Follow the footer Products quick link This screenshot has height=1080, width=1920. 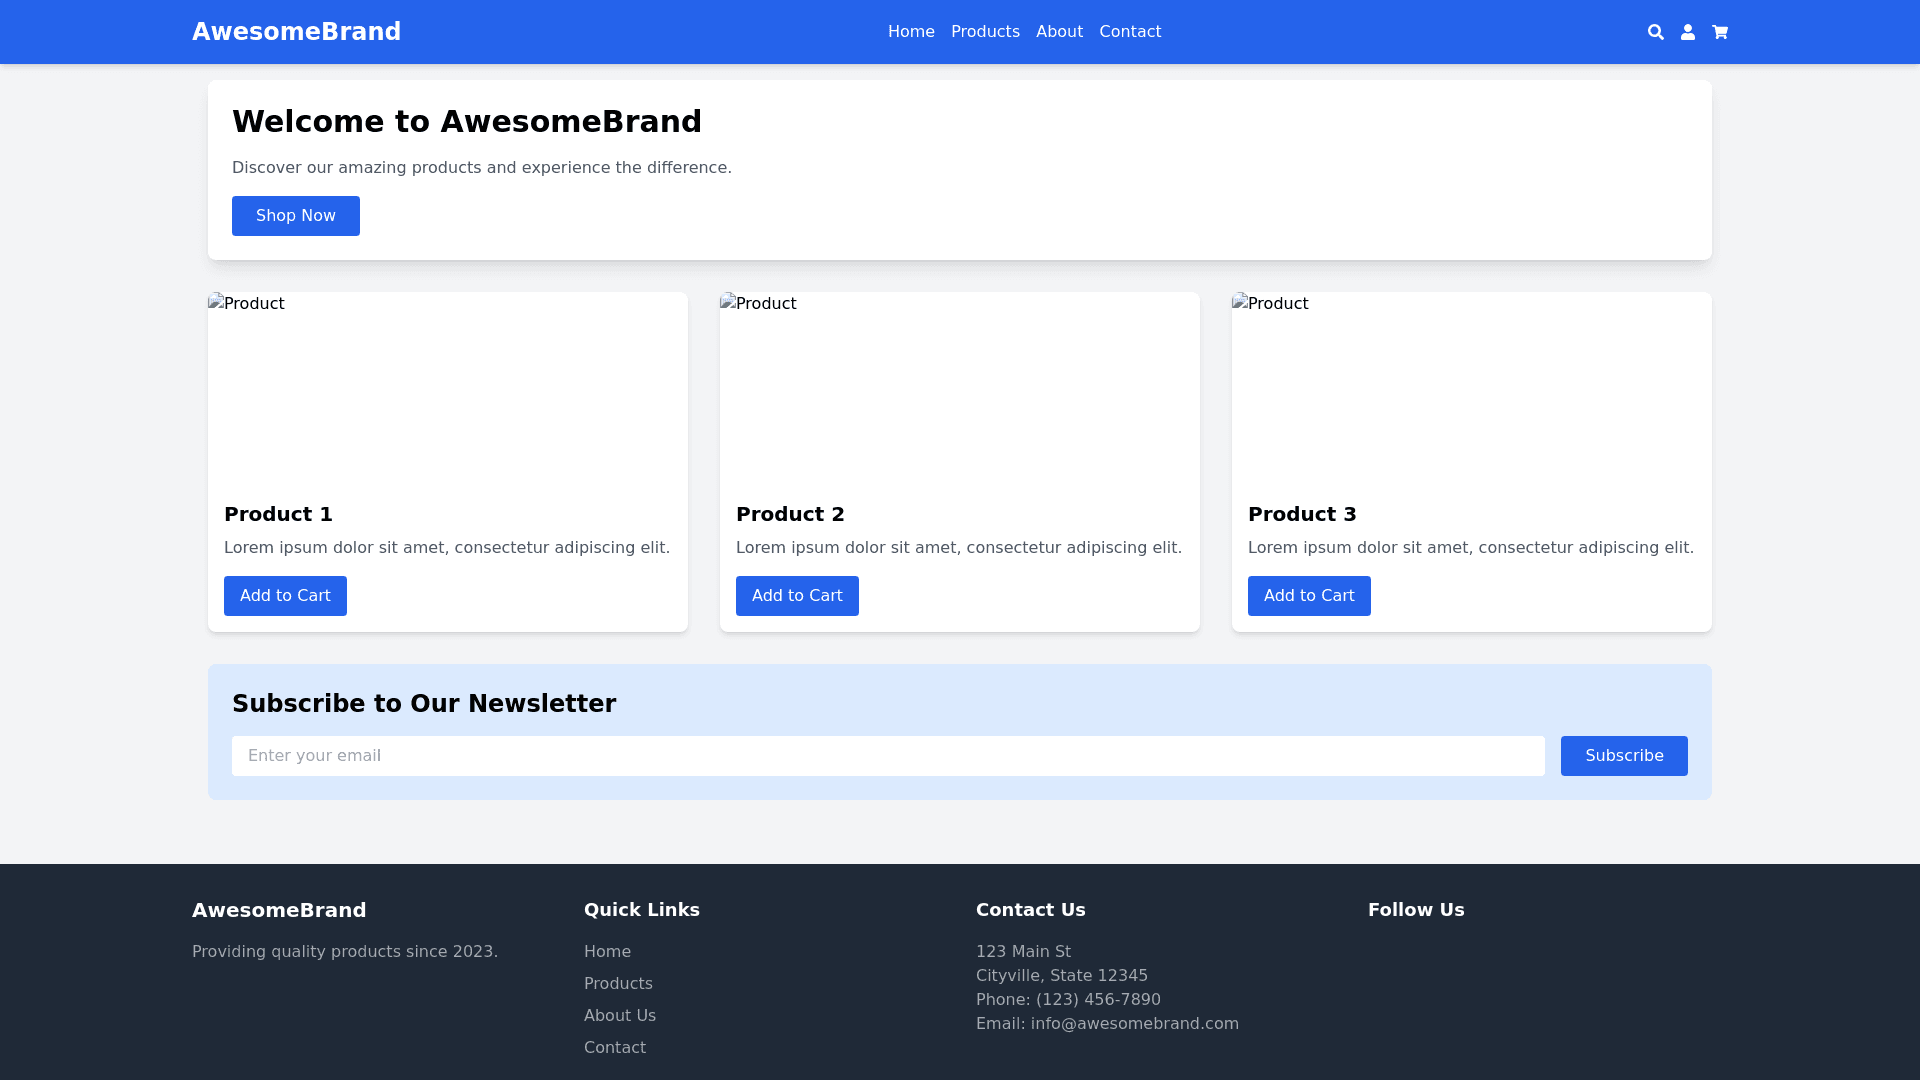pyautogui.click(x=618, y=984)
